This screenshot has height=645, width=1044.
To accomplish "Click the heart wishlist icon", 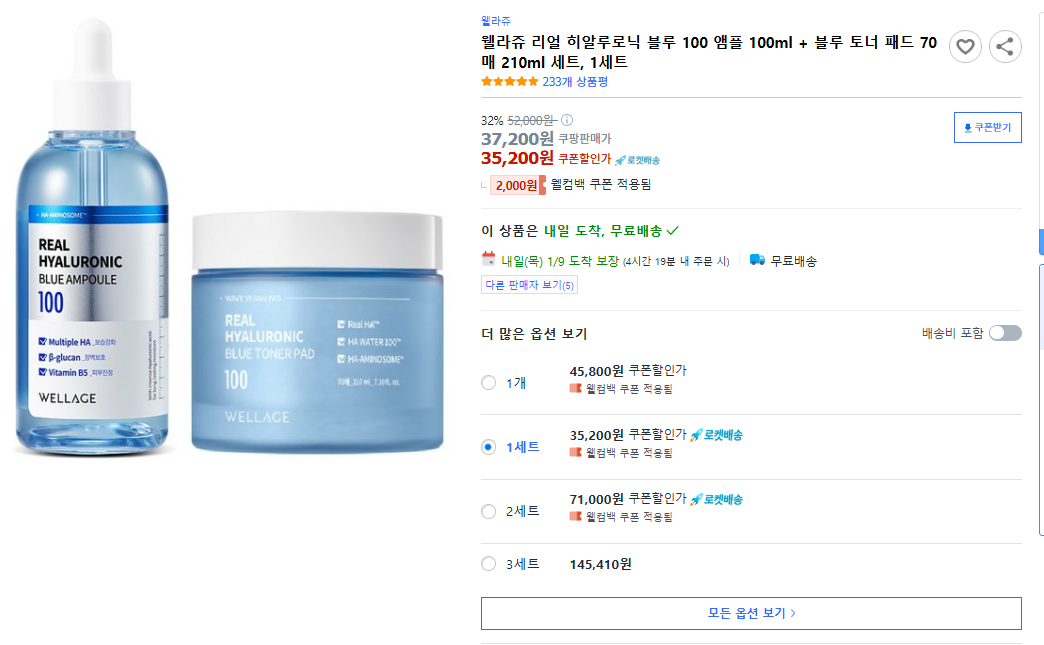I will coord(965,47).
